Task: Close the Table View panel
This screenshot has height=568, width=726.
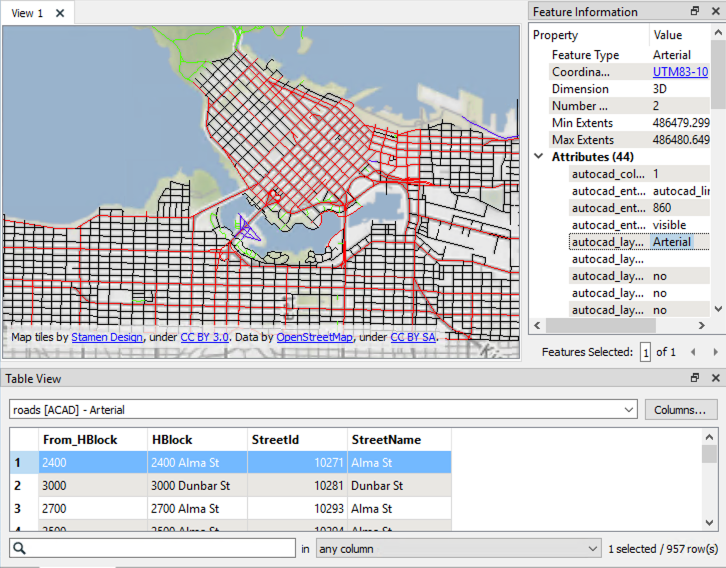Action: 715,378
